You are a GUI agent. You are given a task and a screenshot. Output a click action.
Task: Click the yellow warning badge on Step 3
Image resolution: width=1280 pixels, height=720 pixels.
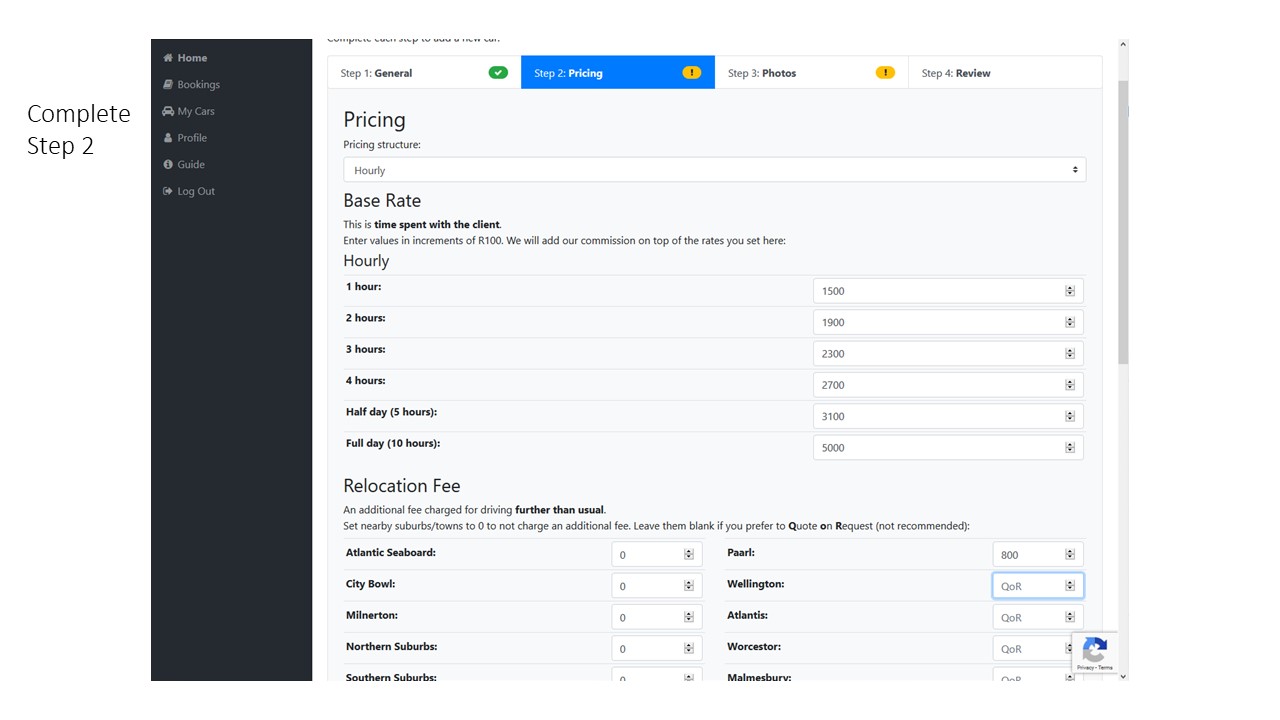pyautogui.click(x=885, y=73)
